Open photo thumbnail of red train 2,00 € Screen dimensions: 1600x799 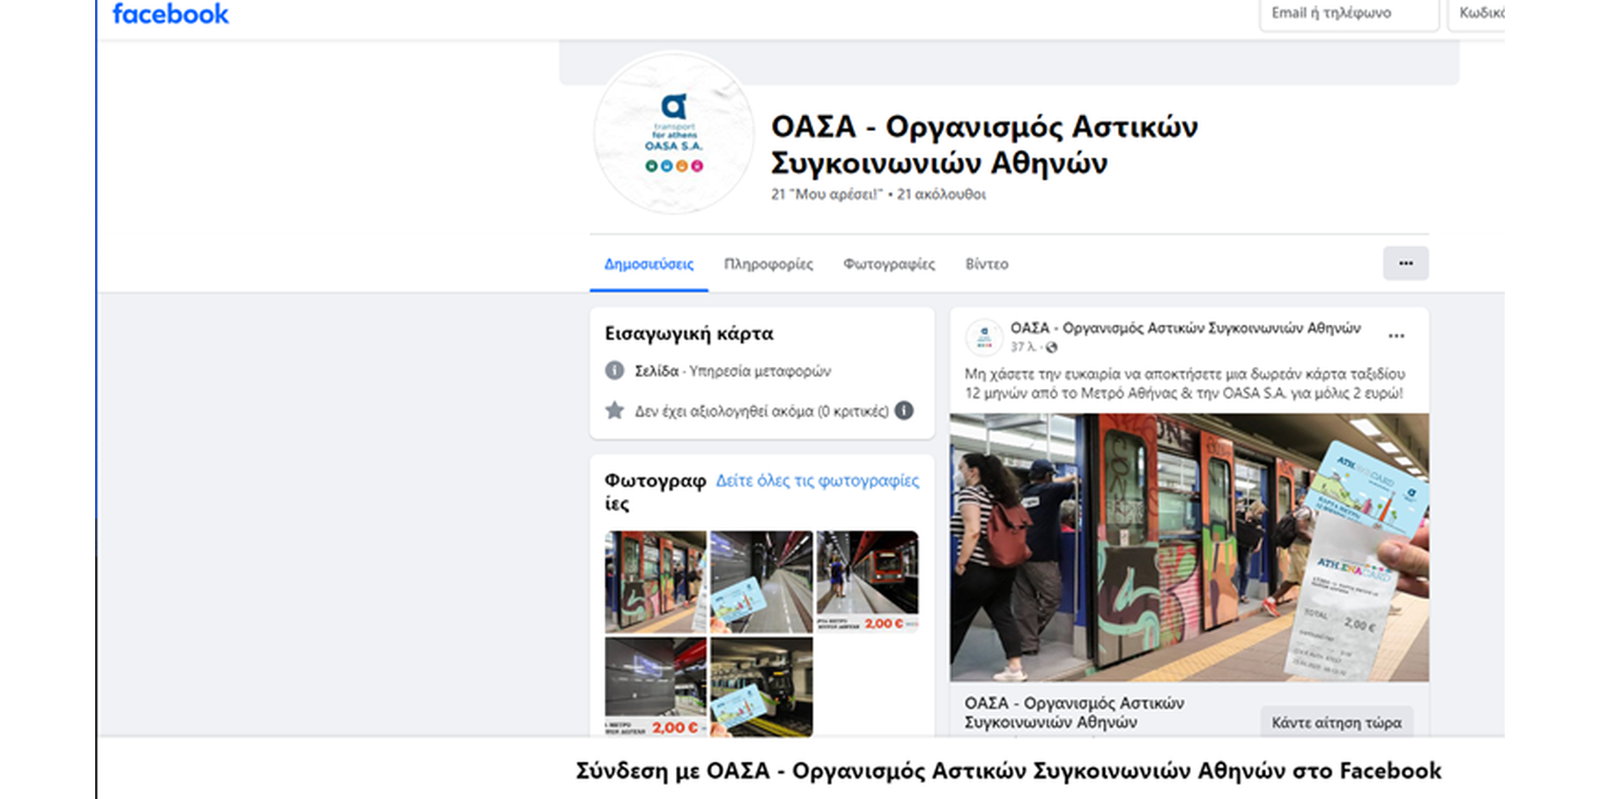click(867, 582)
